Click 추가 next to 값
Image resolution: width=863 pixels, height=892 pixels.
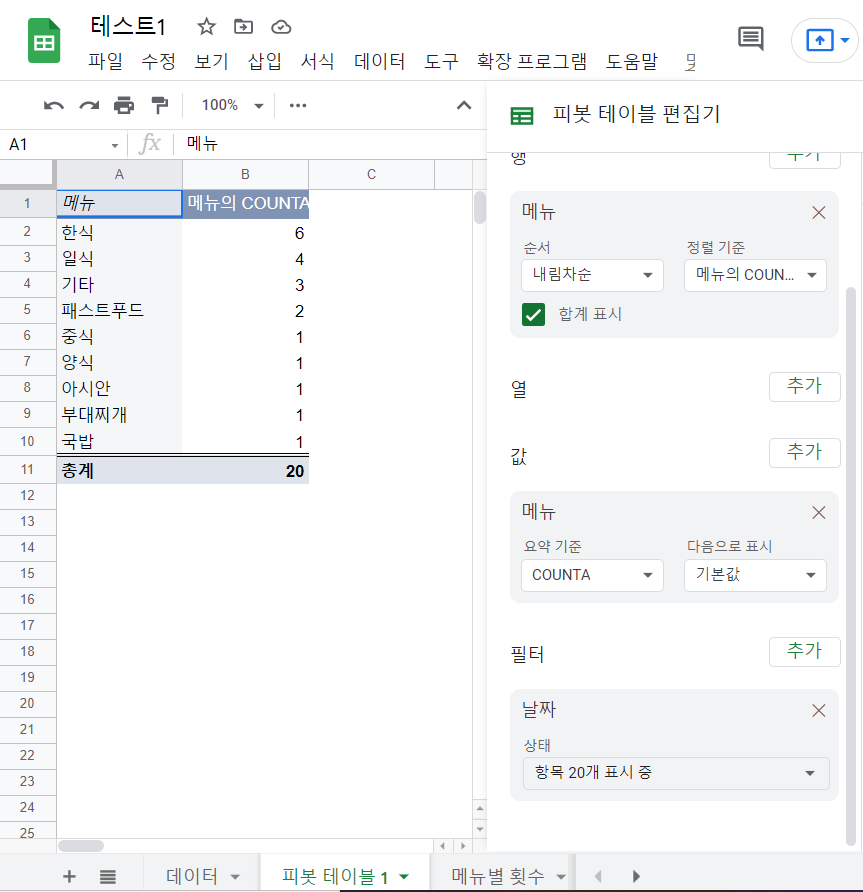[x=804, y=453]
